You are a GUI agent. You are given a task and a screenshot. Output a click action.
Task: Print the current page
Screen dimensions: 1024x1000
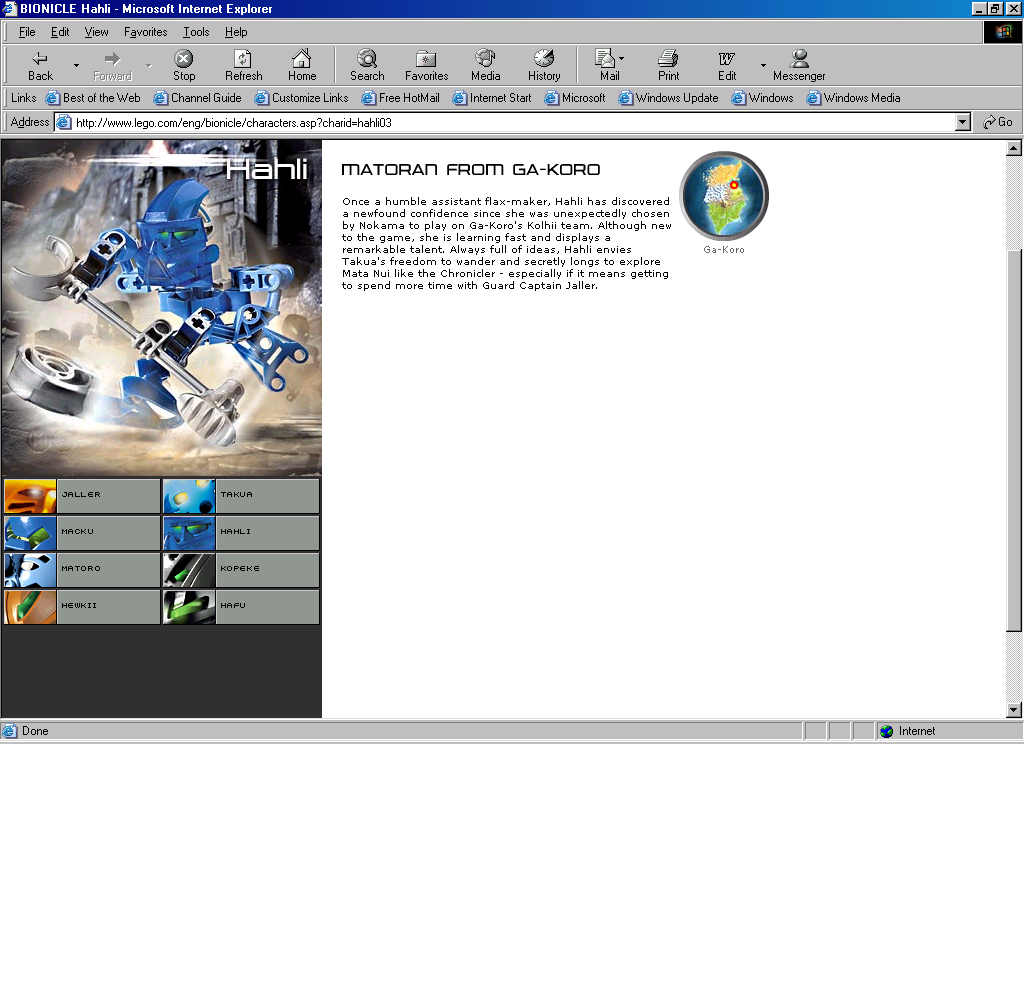pos(668,65)
